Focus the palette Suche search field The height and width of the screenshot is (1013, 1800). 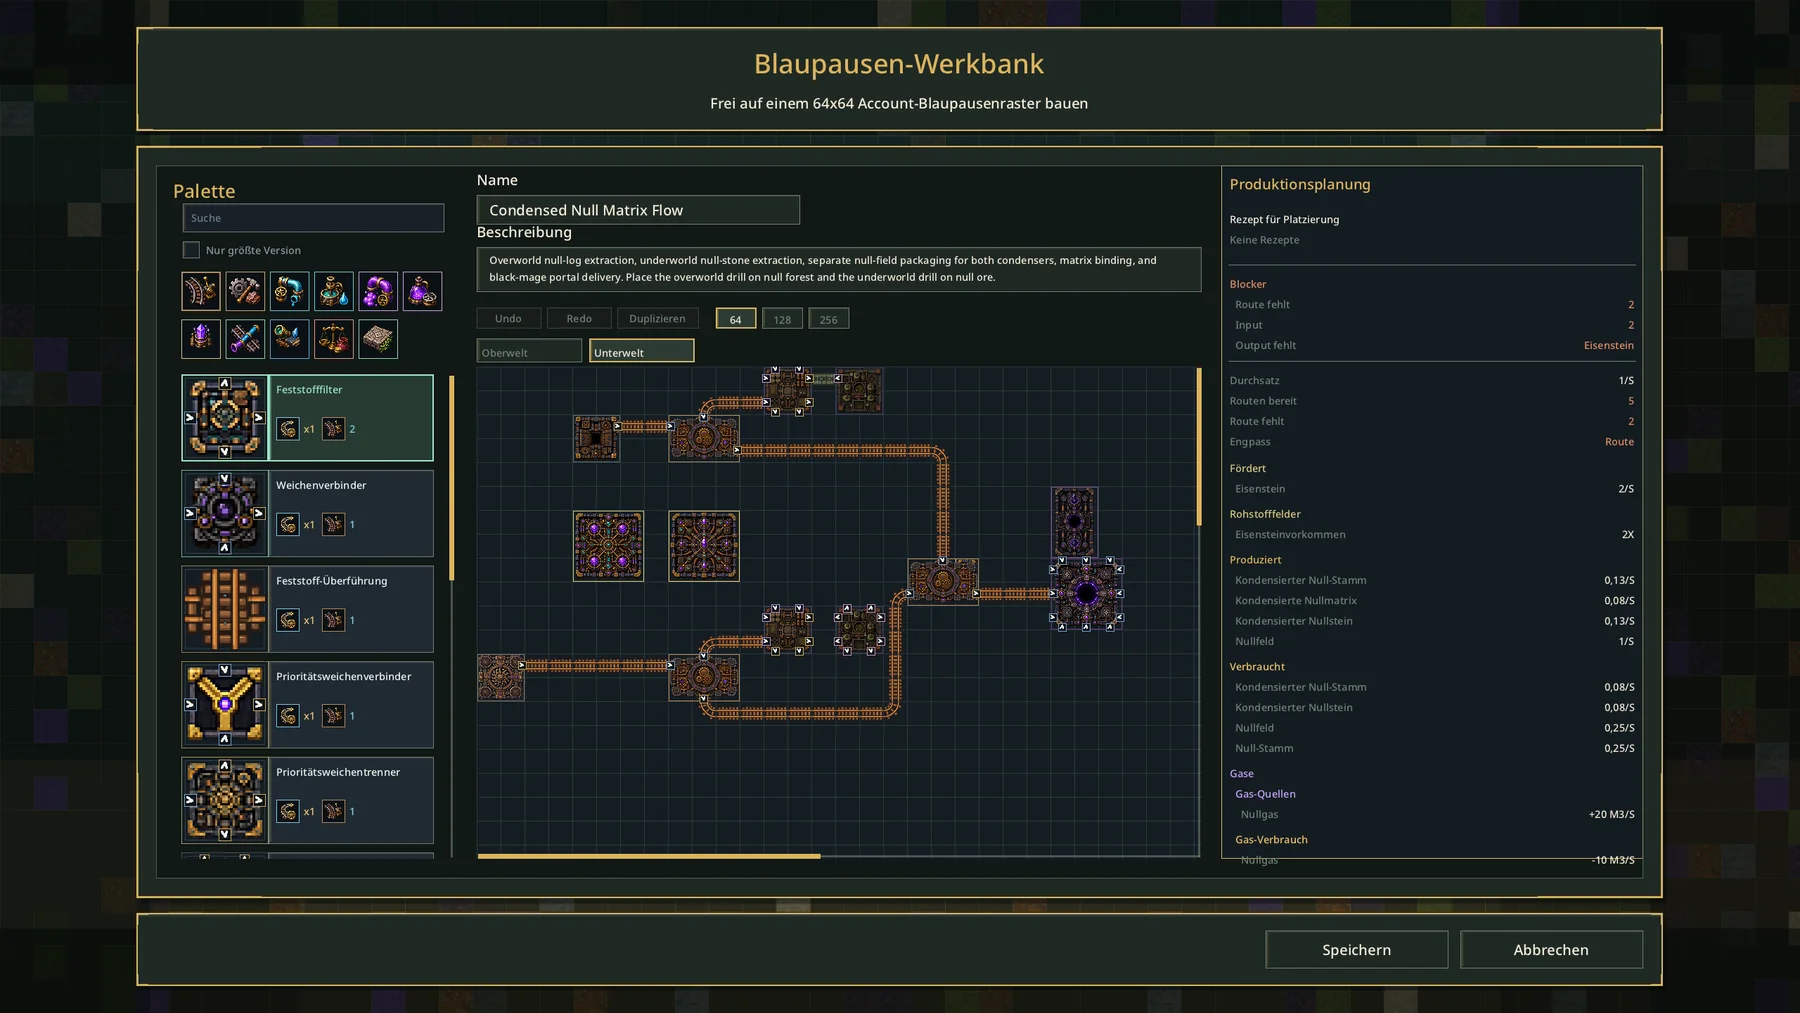(x=313, y=218)
